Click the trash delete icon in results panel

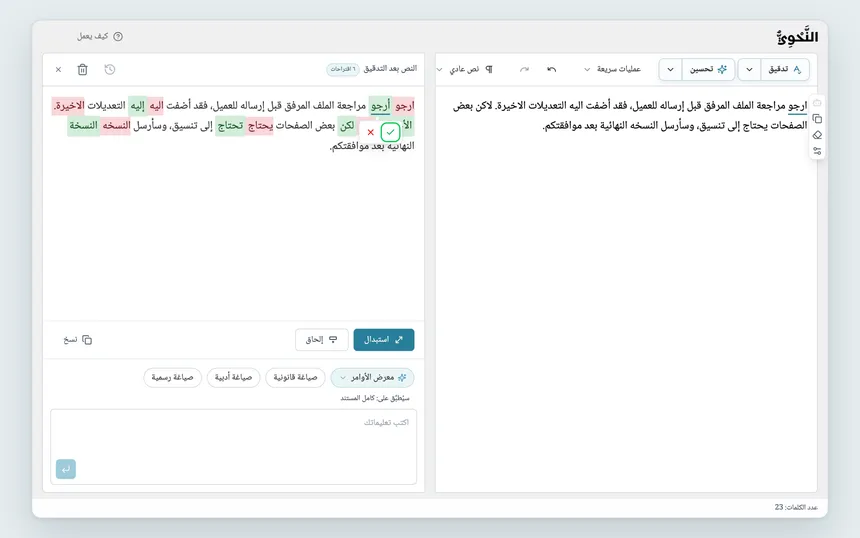pos(82,70)
